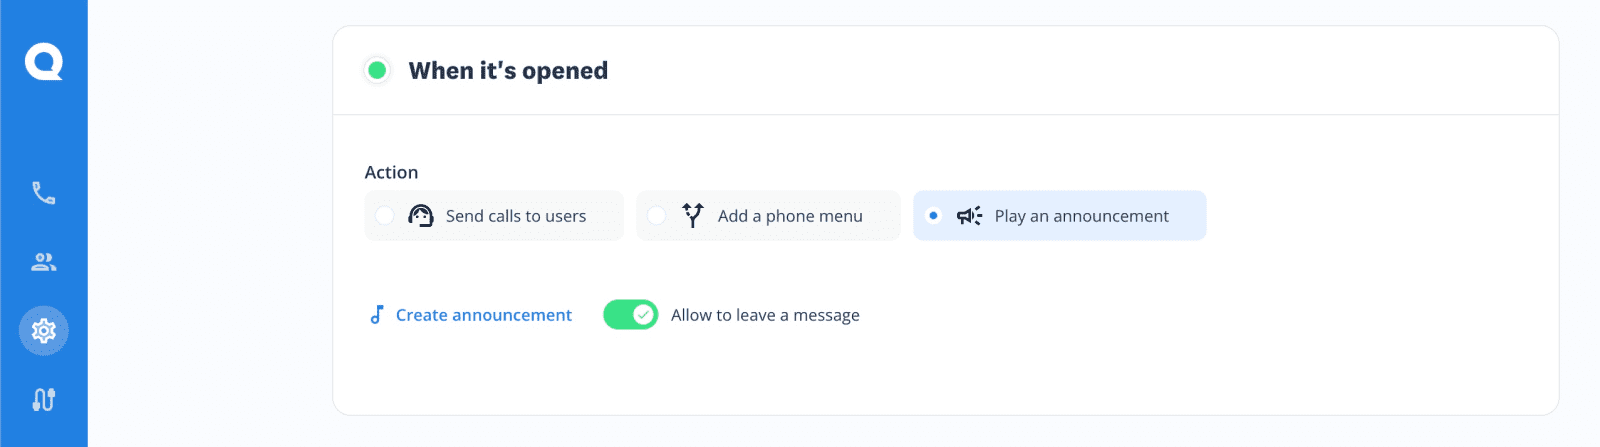Click the branching phone menu icon
Image resolution: width=1600 pixels, height=447 pixels.
tap(693, 215)
